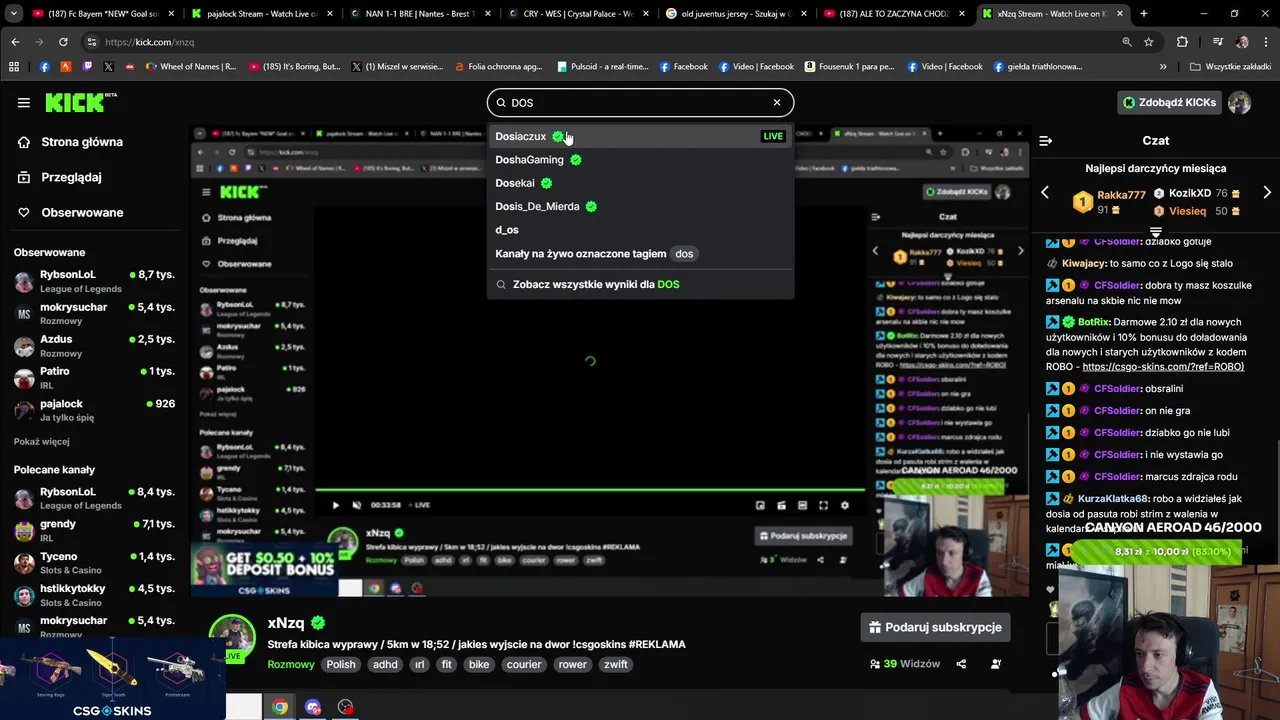Select Dosis_De_Mierda from search results

640,206
